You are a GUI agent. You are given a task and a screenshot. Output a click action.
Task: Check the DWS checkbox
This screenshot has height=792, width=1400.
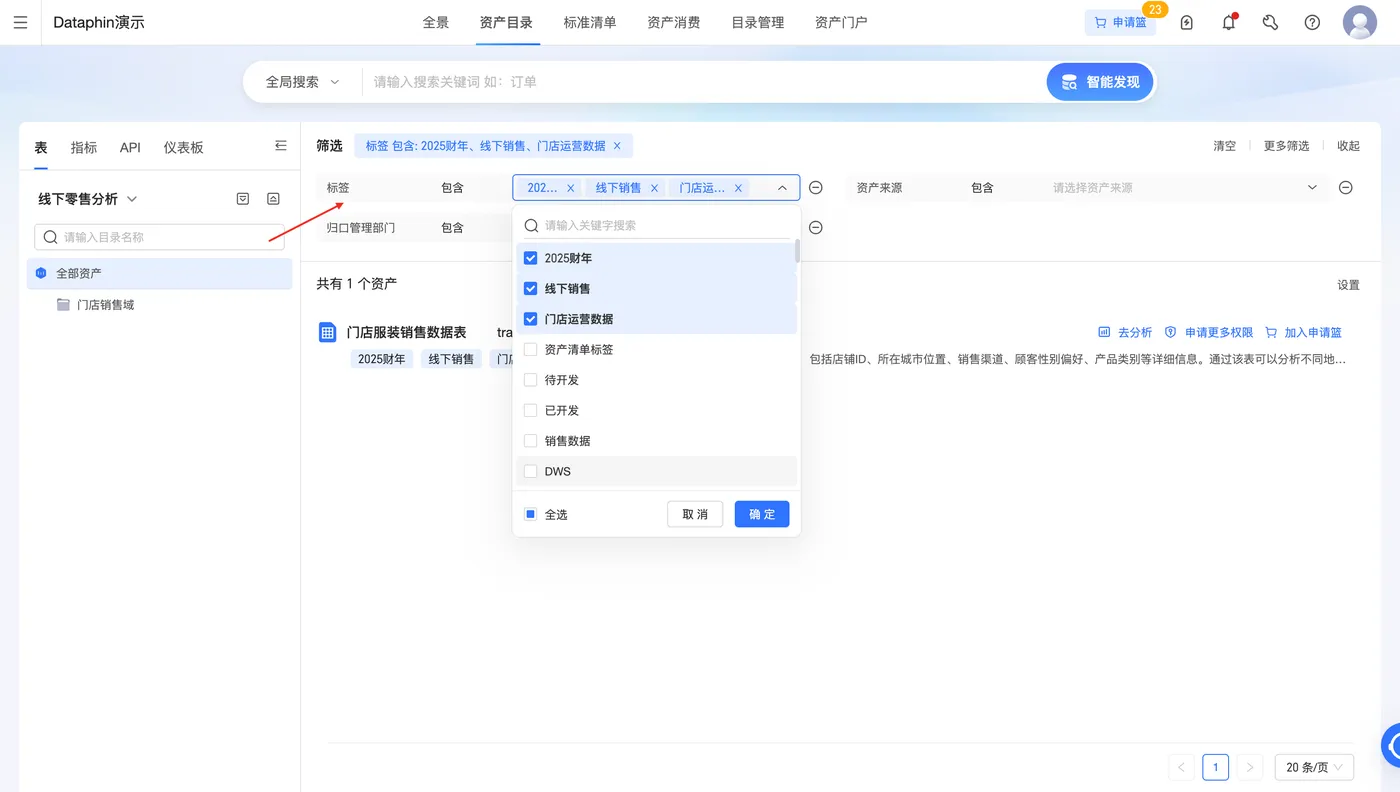[531, 472]
